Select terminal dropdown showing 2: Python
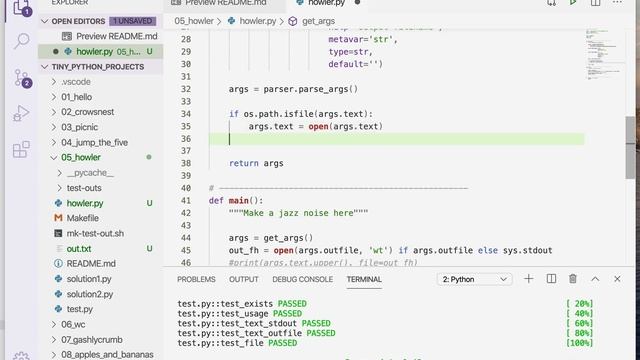Viewport: 640px width, 360px height. [474, 279]
